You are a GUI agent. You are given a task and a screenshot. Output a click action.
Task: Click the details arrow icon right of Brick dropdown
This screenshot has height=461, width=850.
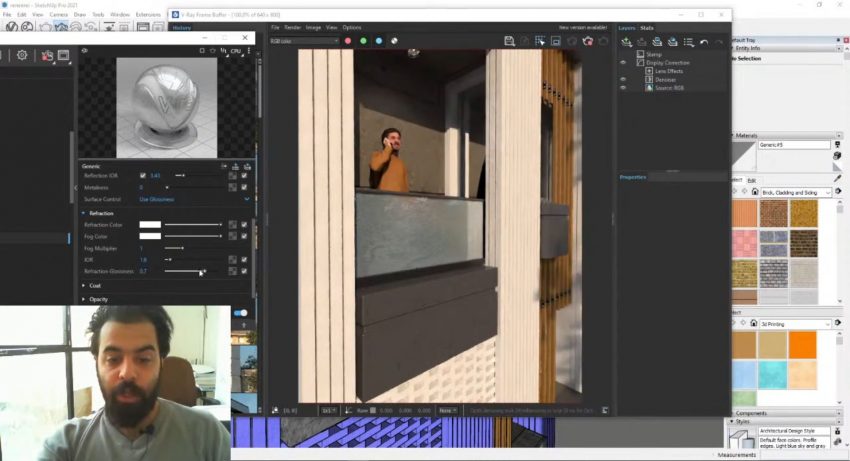tap(838, 191)
